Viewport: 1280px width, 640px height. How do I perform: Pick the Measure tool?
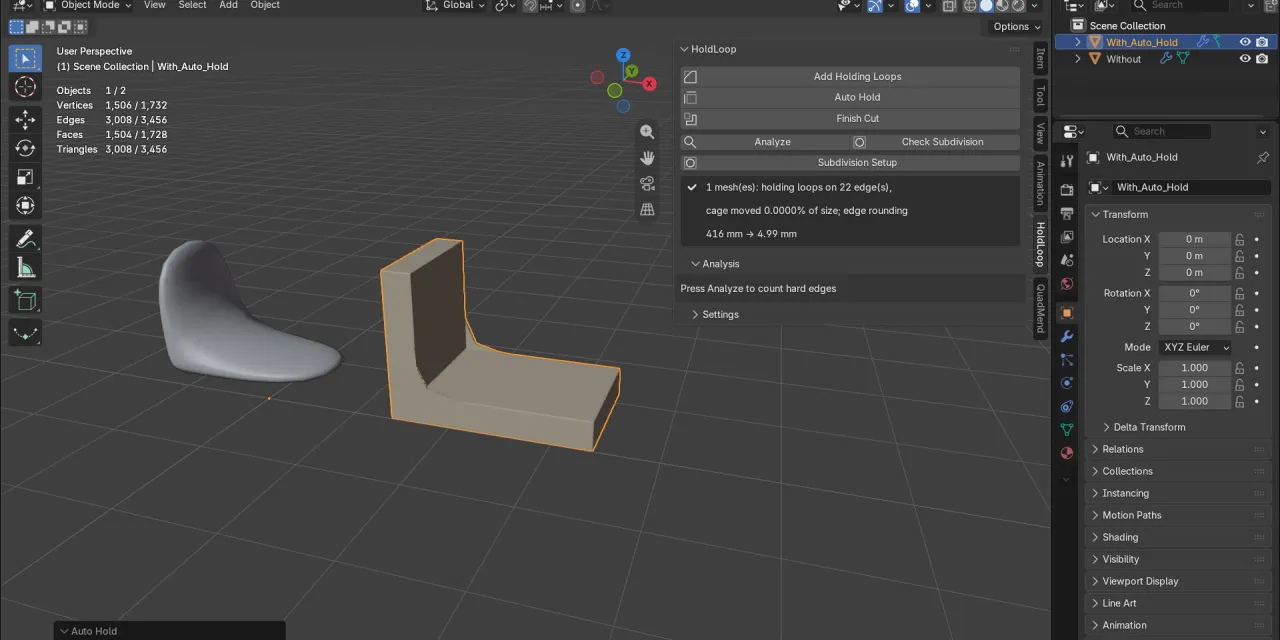[25, 267]
